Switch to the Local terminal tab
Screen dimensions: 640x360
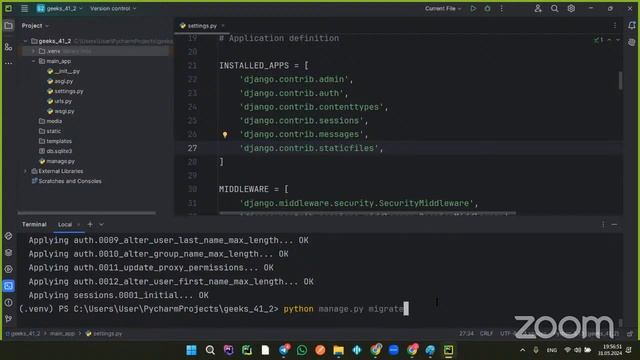[65, 224]
